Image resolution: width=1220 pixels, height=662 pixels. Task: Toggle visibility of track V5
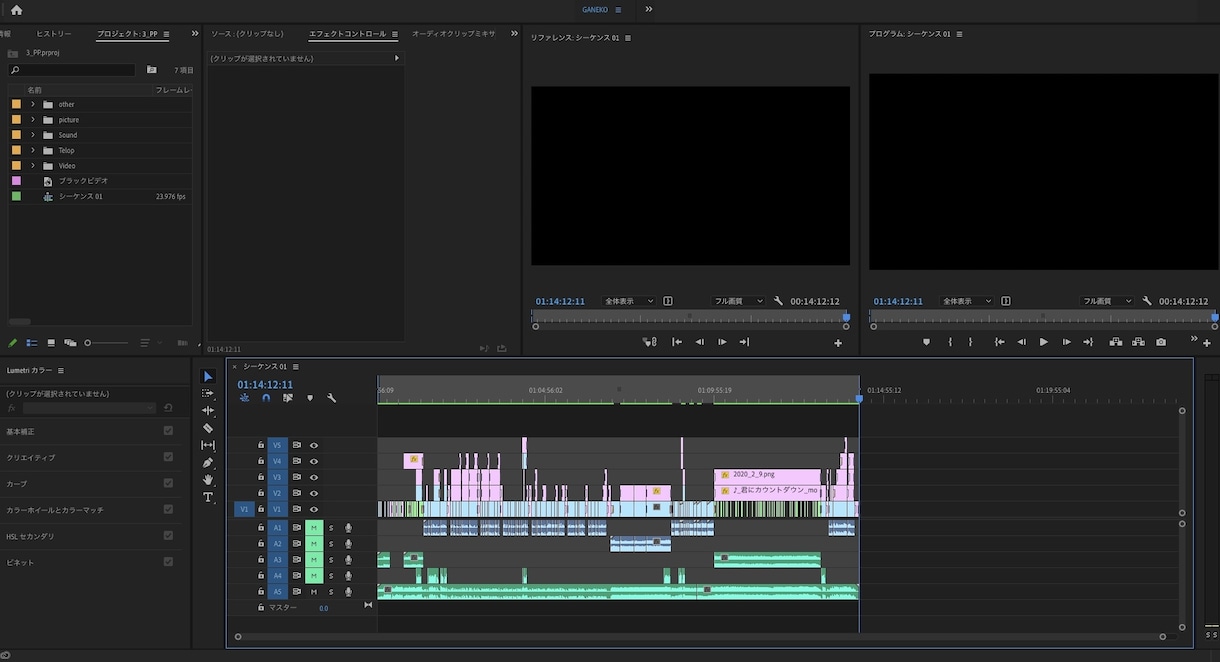(314, 445)
